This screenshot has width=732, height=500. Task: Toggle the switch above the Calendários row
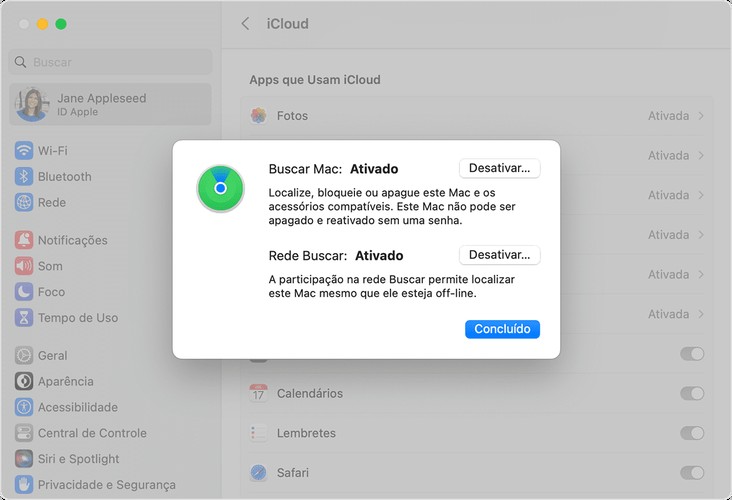click(x=692, y=354)
